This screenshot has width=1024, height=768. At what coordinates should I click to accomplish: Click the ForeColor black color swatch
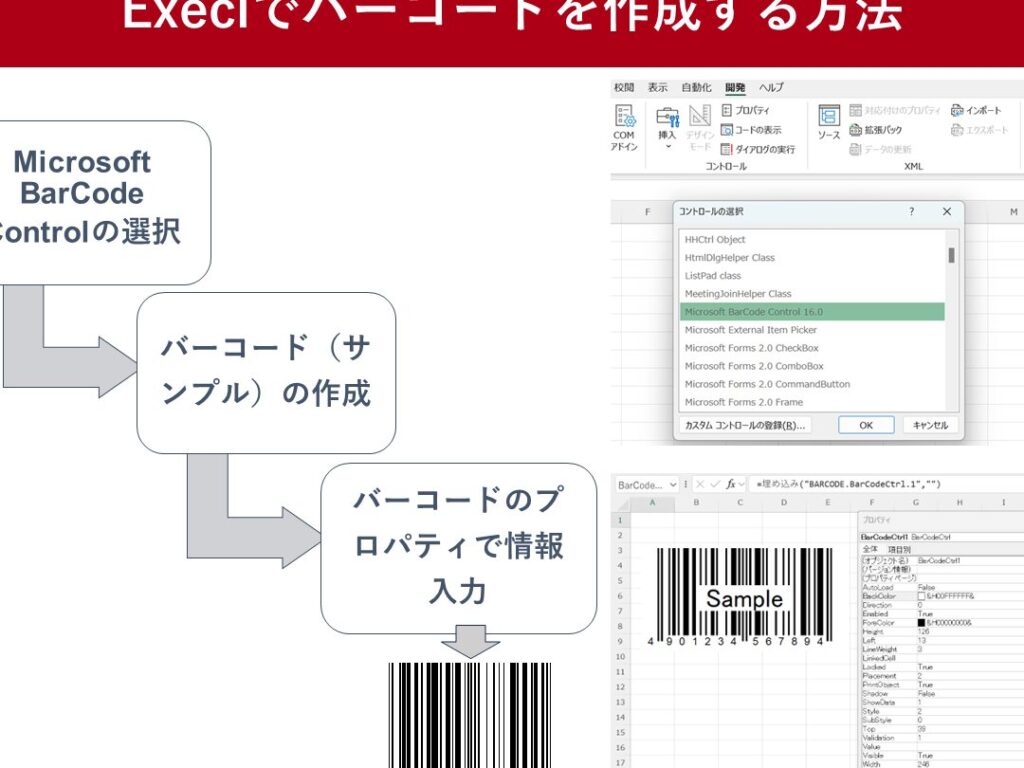click(921, 623)
